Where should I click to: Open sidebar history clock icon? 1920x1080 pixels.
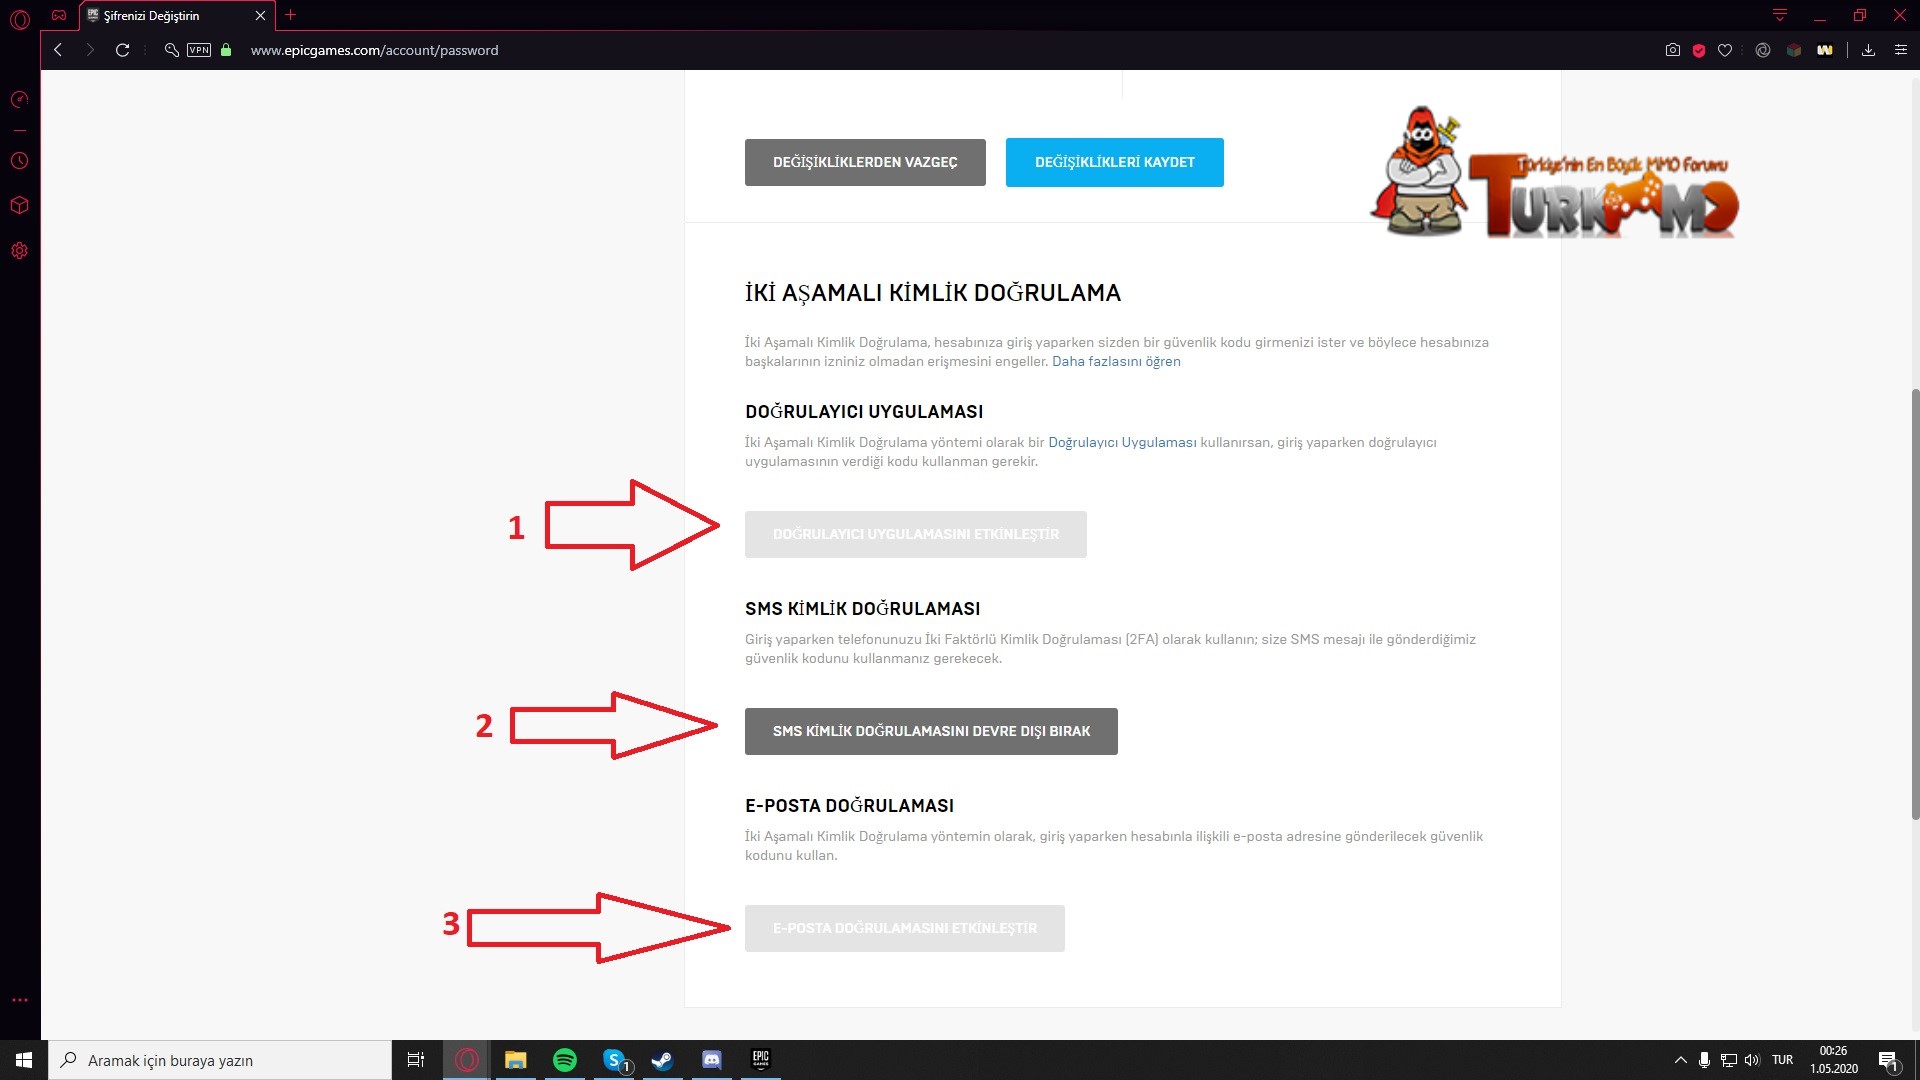tap(19, 161)
